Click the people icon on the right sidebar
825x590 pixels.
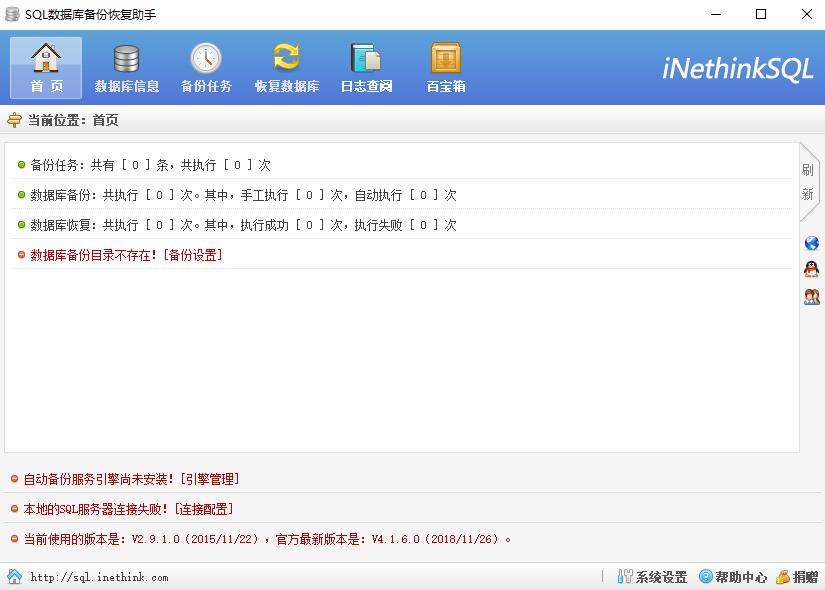tap(812, 296)
